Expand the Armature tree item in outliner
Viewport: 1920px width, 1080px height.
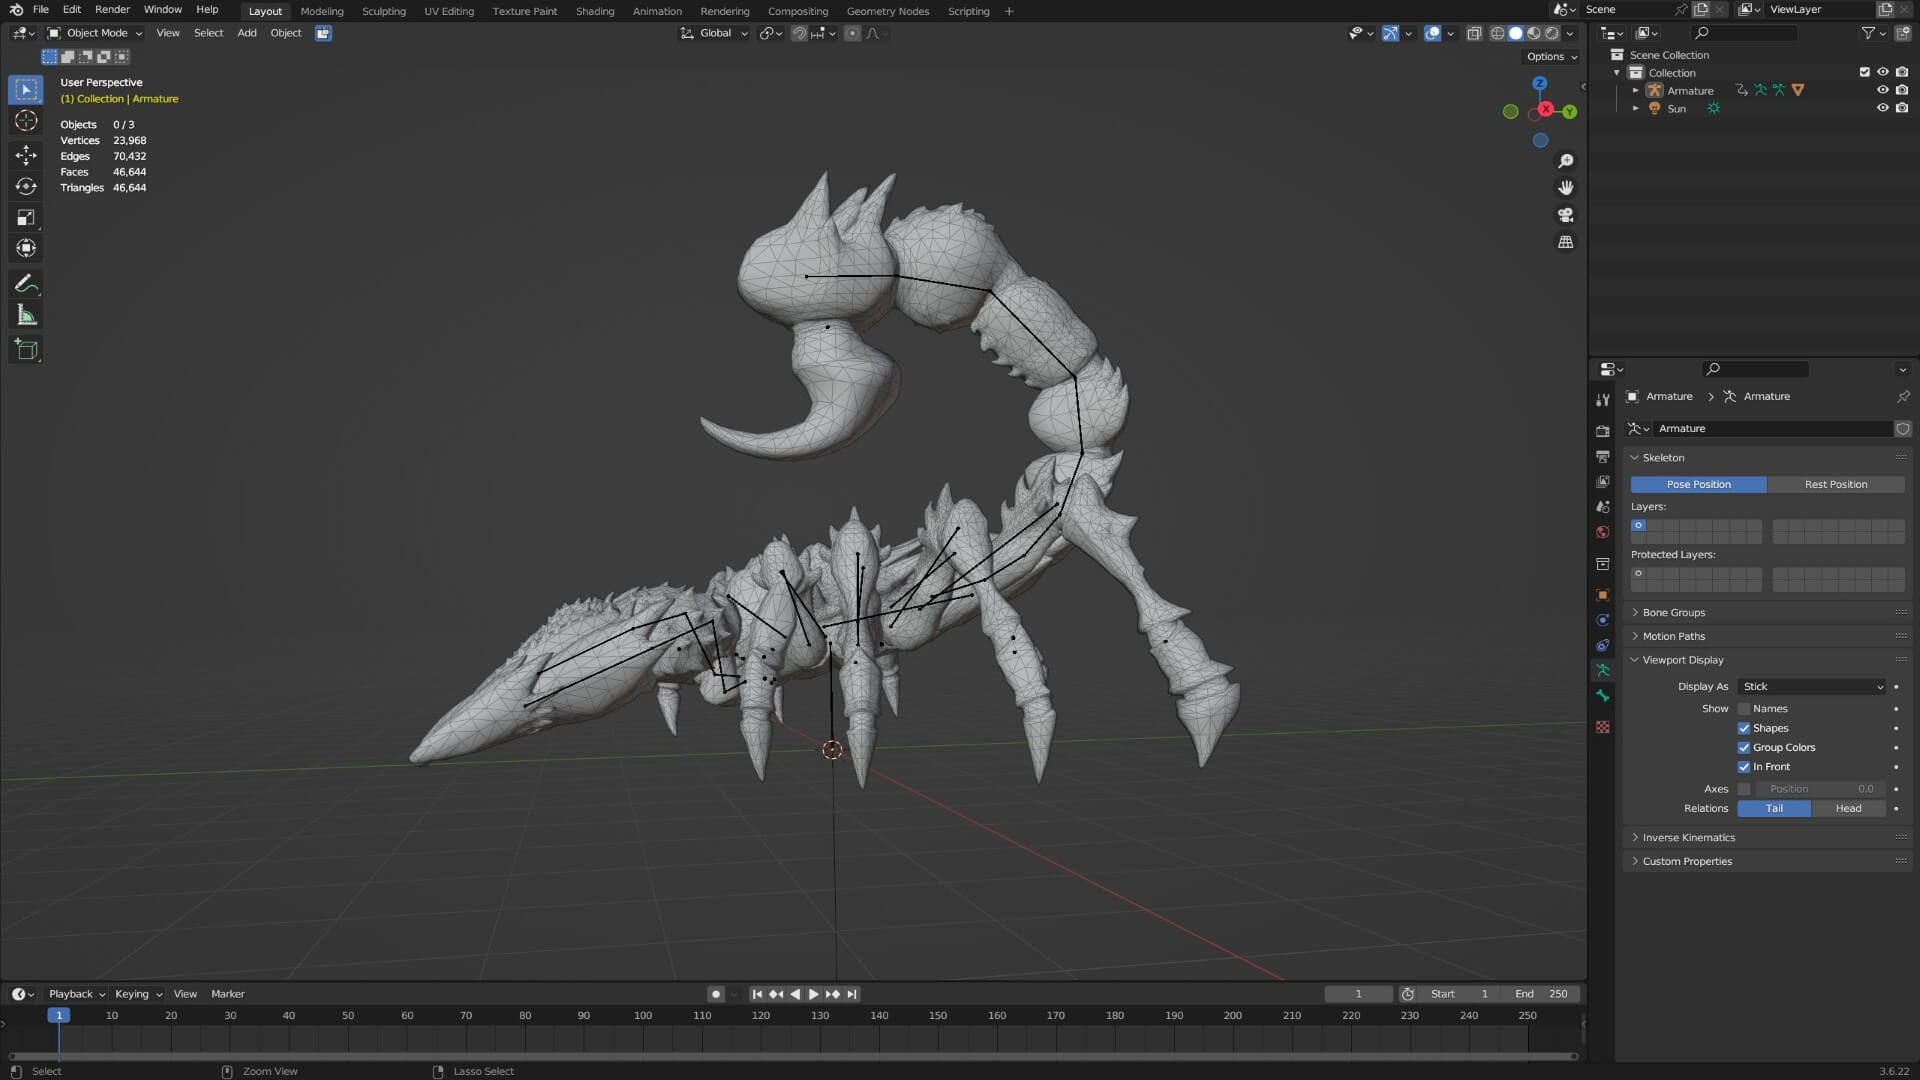[1636, 91]
